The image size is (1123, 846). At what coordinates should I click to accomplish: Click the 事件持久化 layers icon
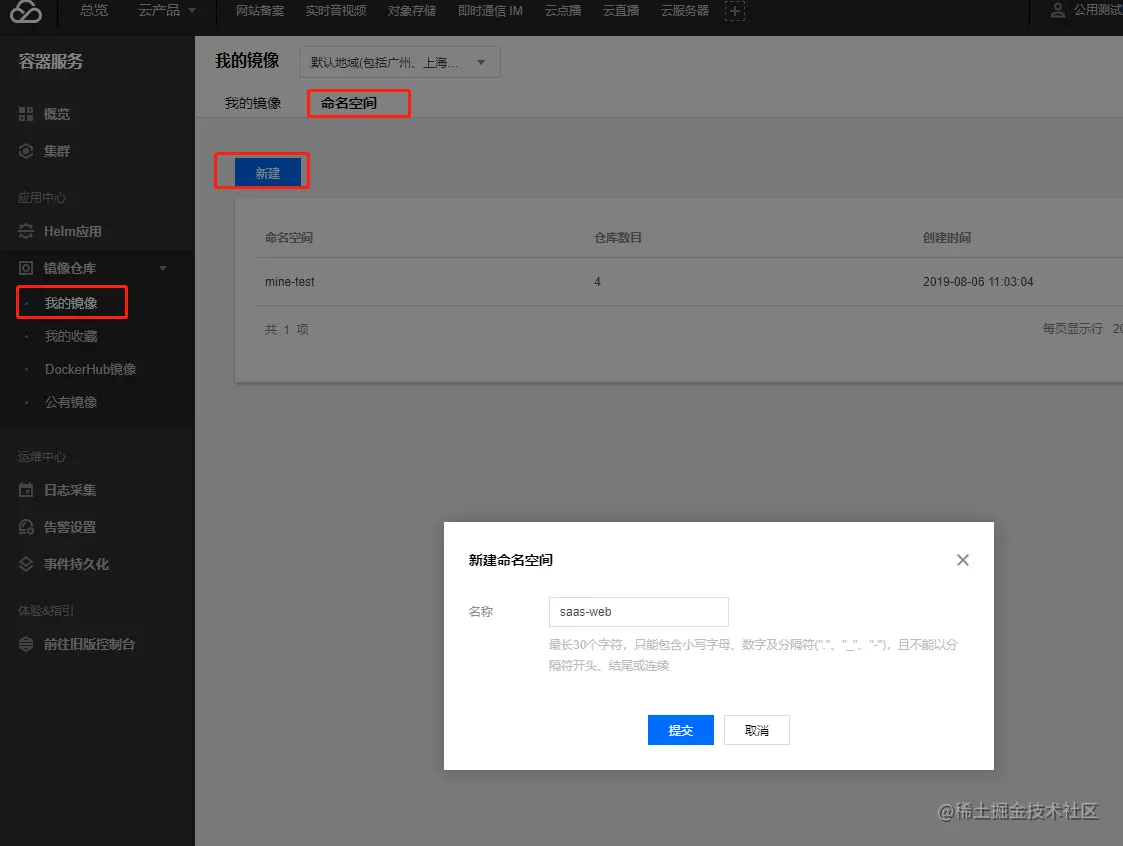[26, 564]
